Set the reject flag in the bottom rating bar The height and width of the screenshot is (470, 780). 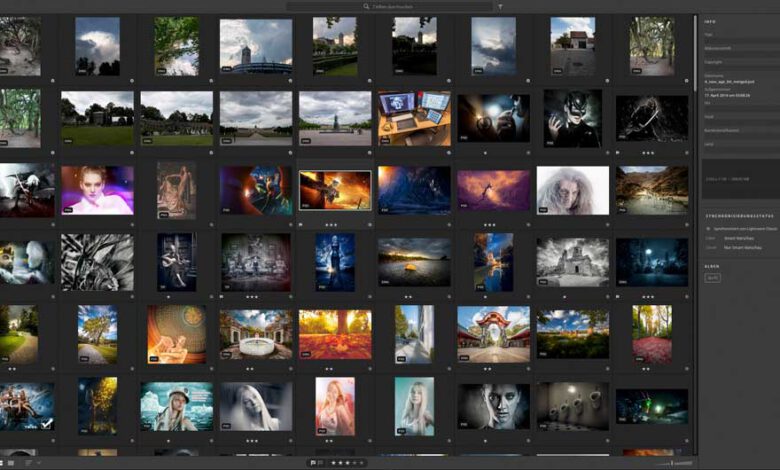pos(321,463)
